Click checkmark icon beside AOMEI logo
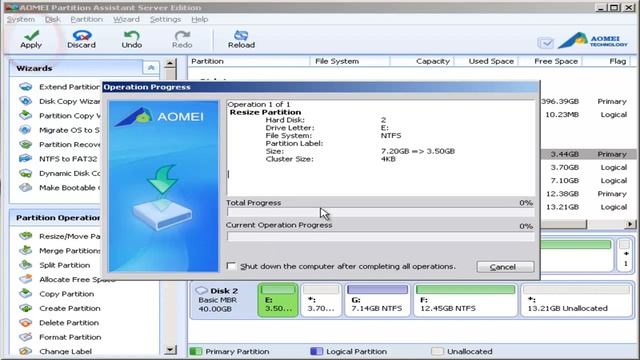 coord(546,42)
